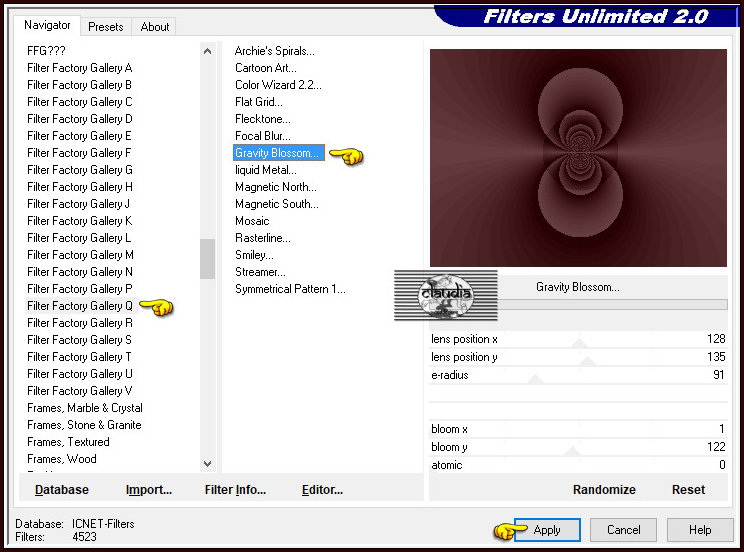The width and height of the screenshot is (744, 552).
Task: Select Filter Factory Gallery F
Action: (79, 153)
